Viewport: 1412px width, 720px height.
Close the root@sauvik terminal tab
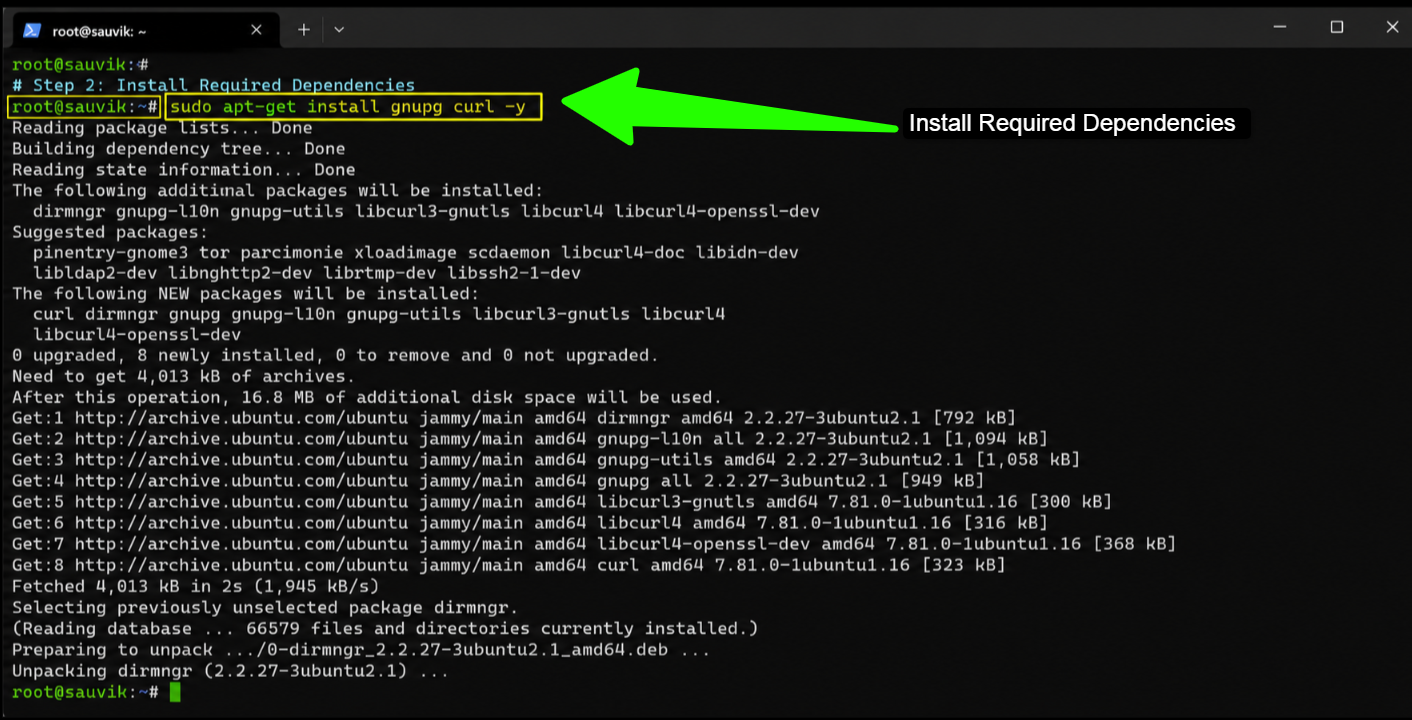click(x=257, y=30)
